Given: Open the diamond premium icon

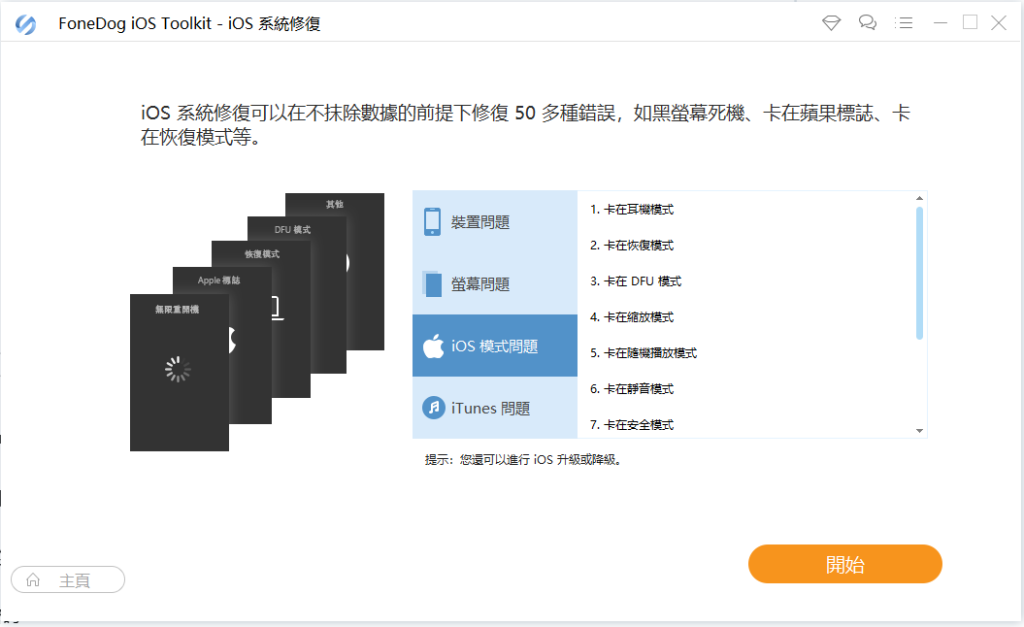Looking at the screenshot, I should click(x=831, y=23).
